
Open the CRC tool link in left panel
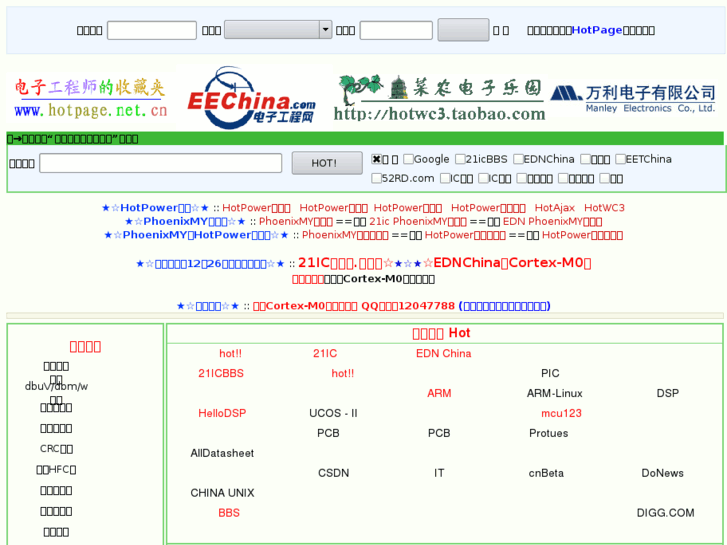56,449
